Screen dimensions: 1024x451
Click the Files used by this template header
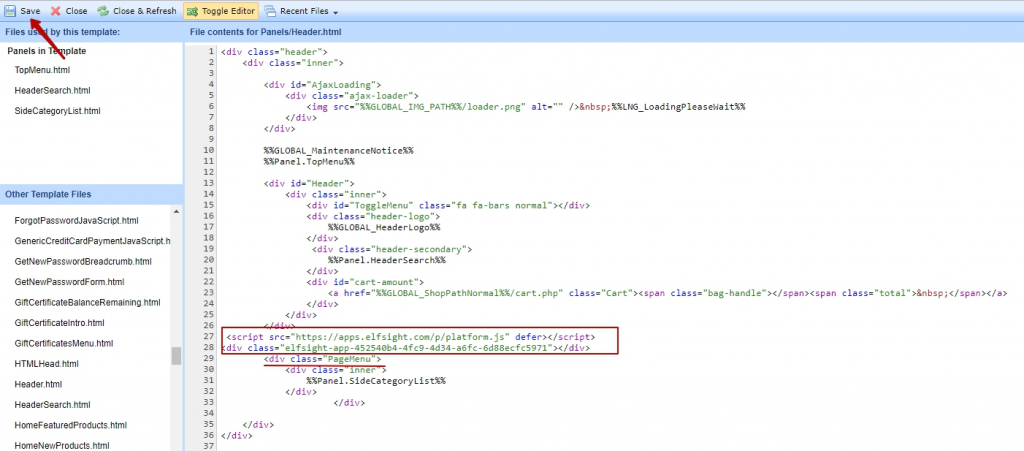coord(63,32)
